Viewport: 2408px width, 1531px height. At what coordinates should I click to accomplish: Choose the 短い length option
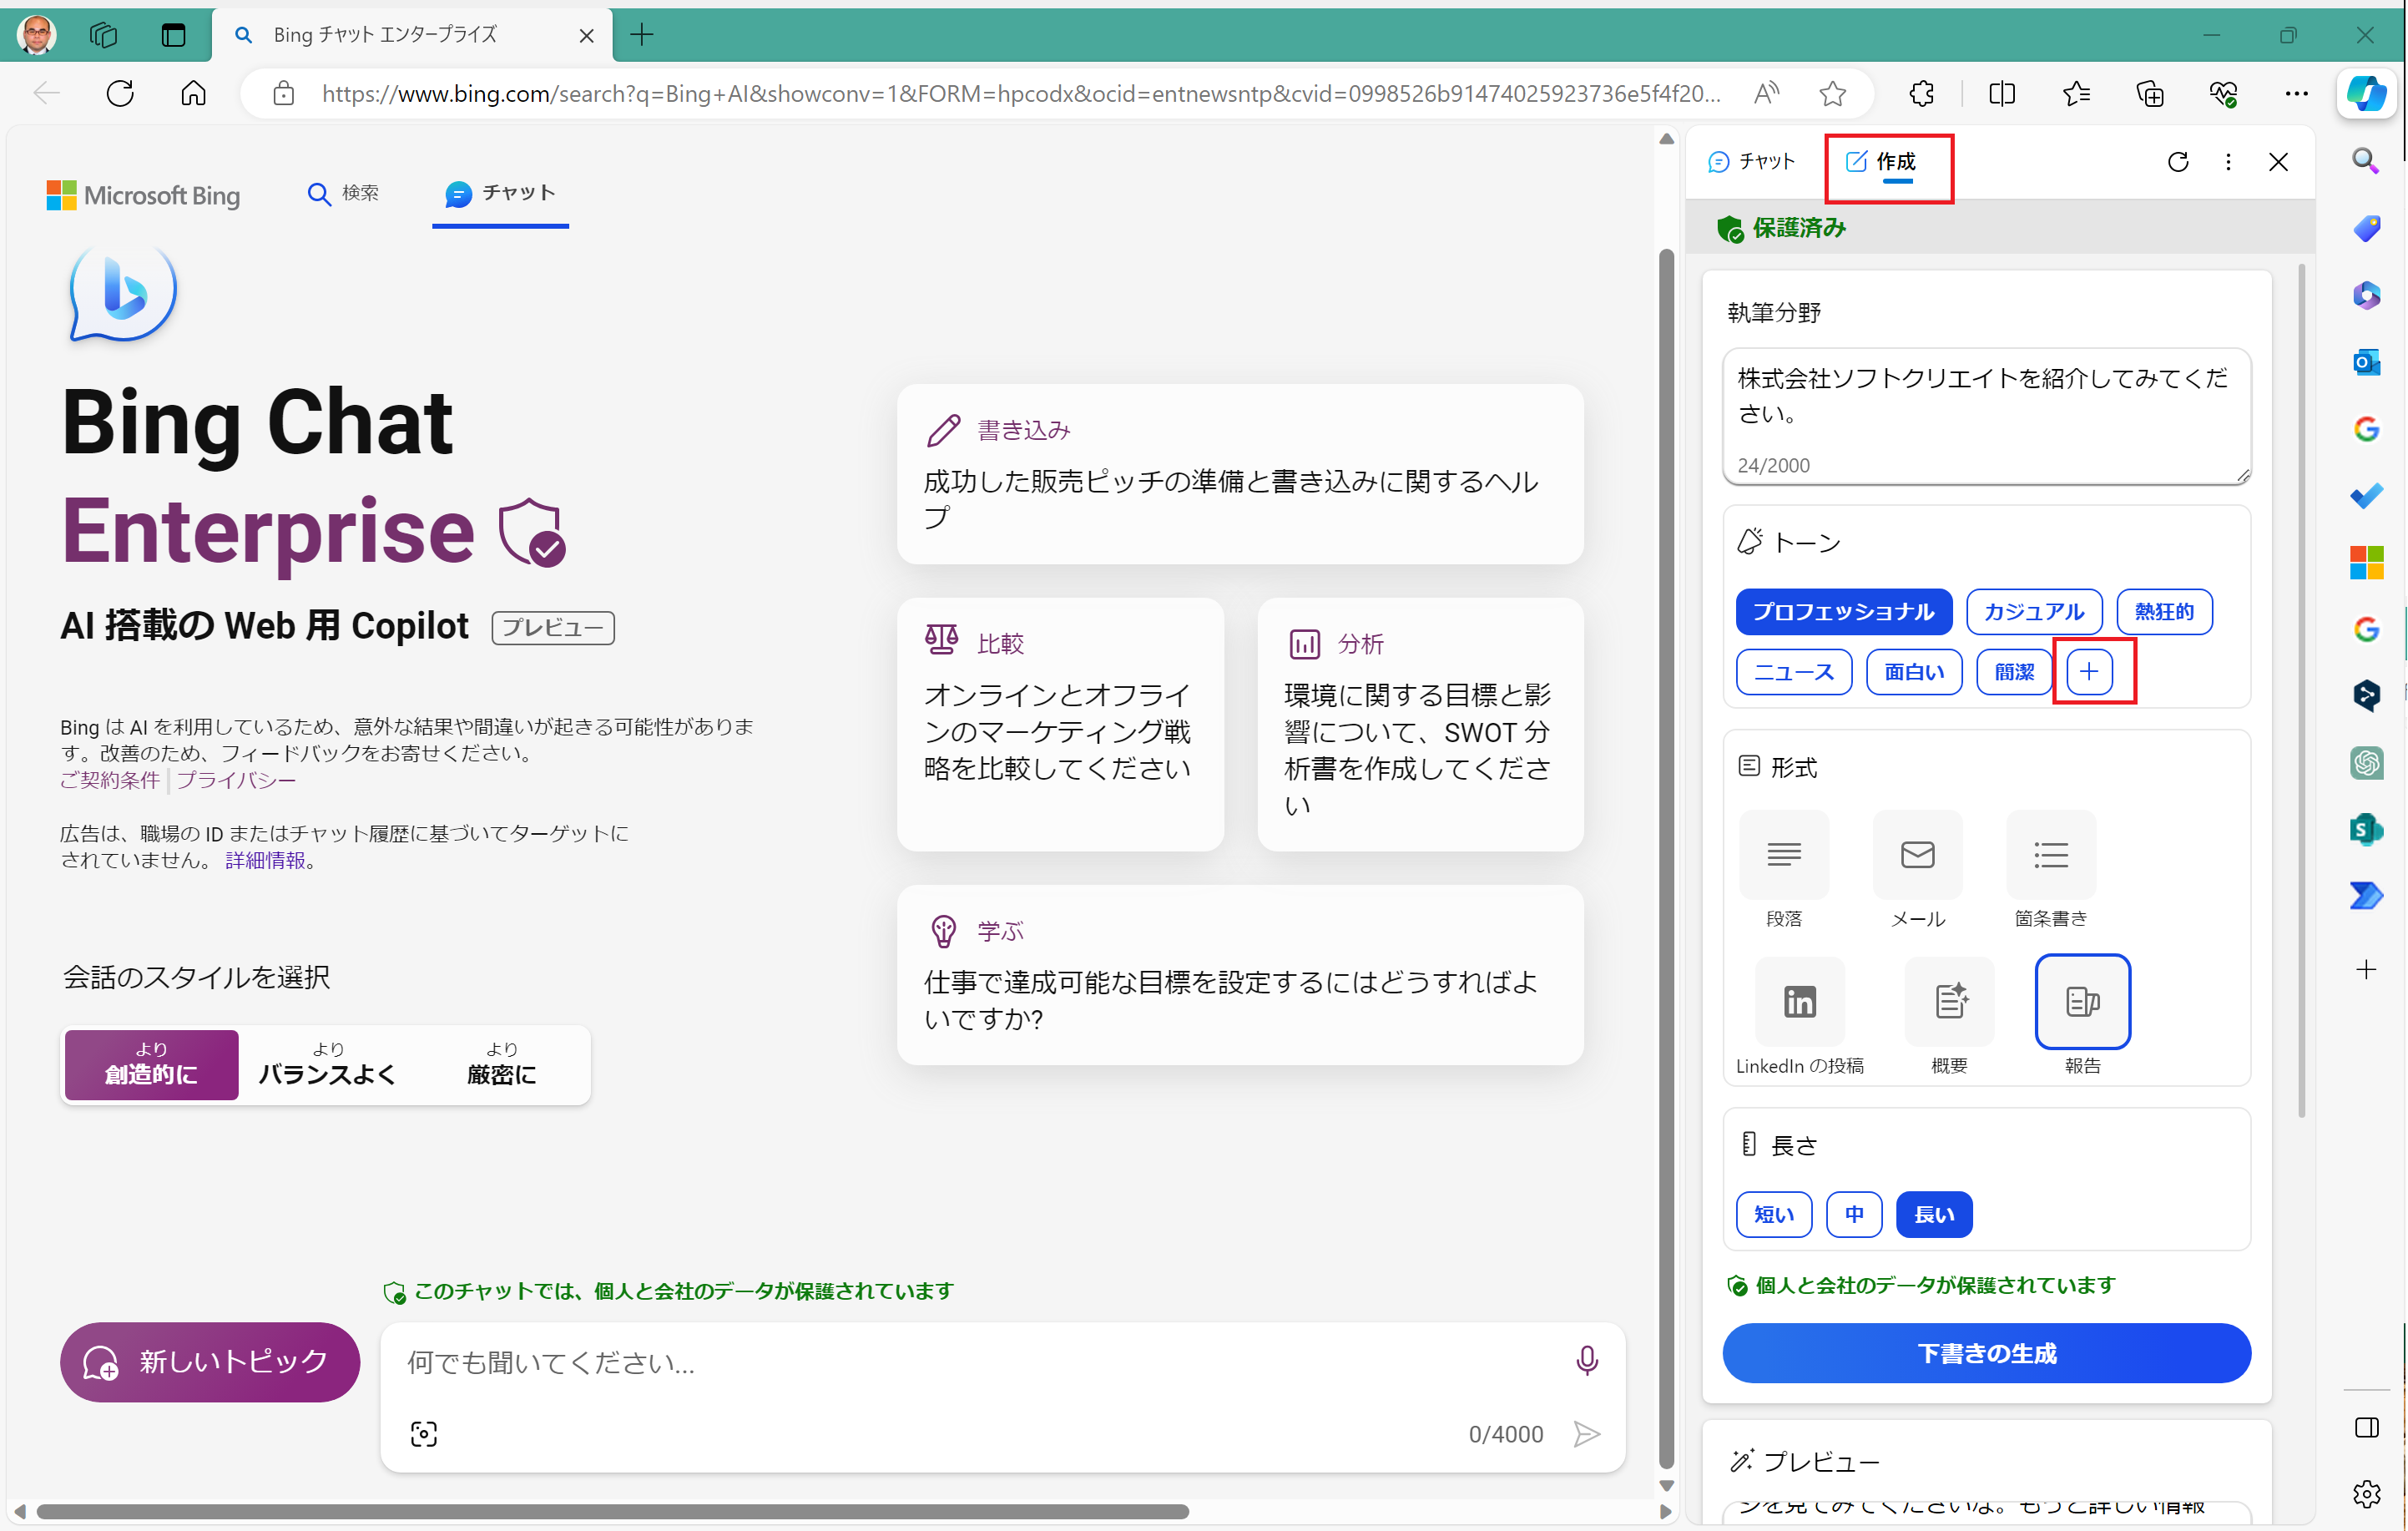coord(1774,1214)
